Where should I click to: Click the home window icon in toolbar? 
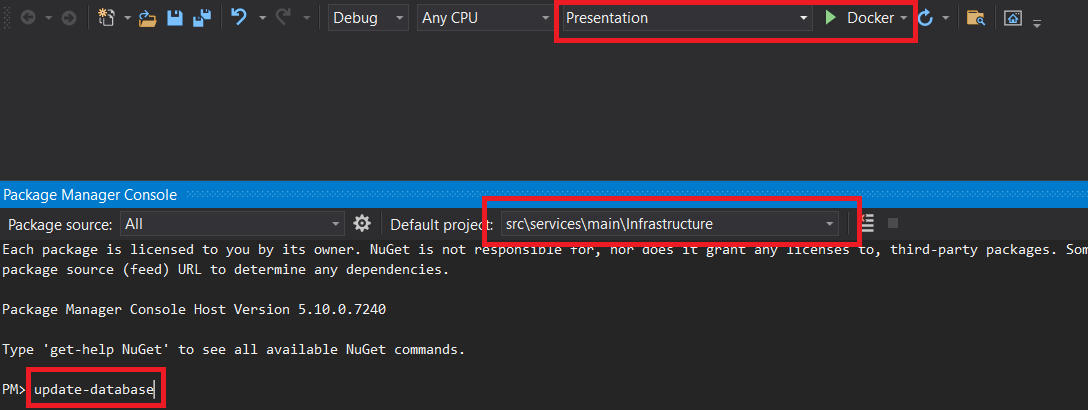(x=1013, y=18)
